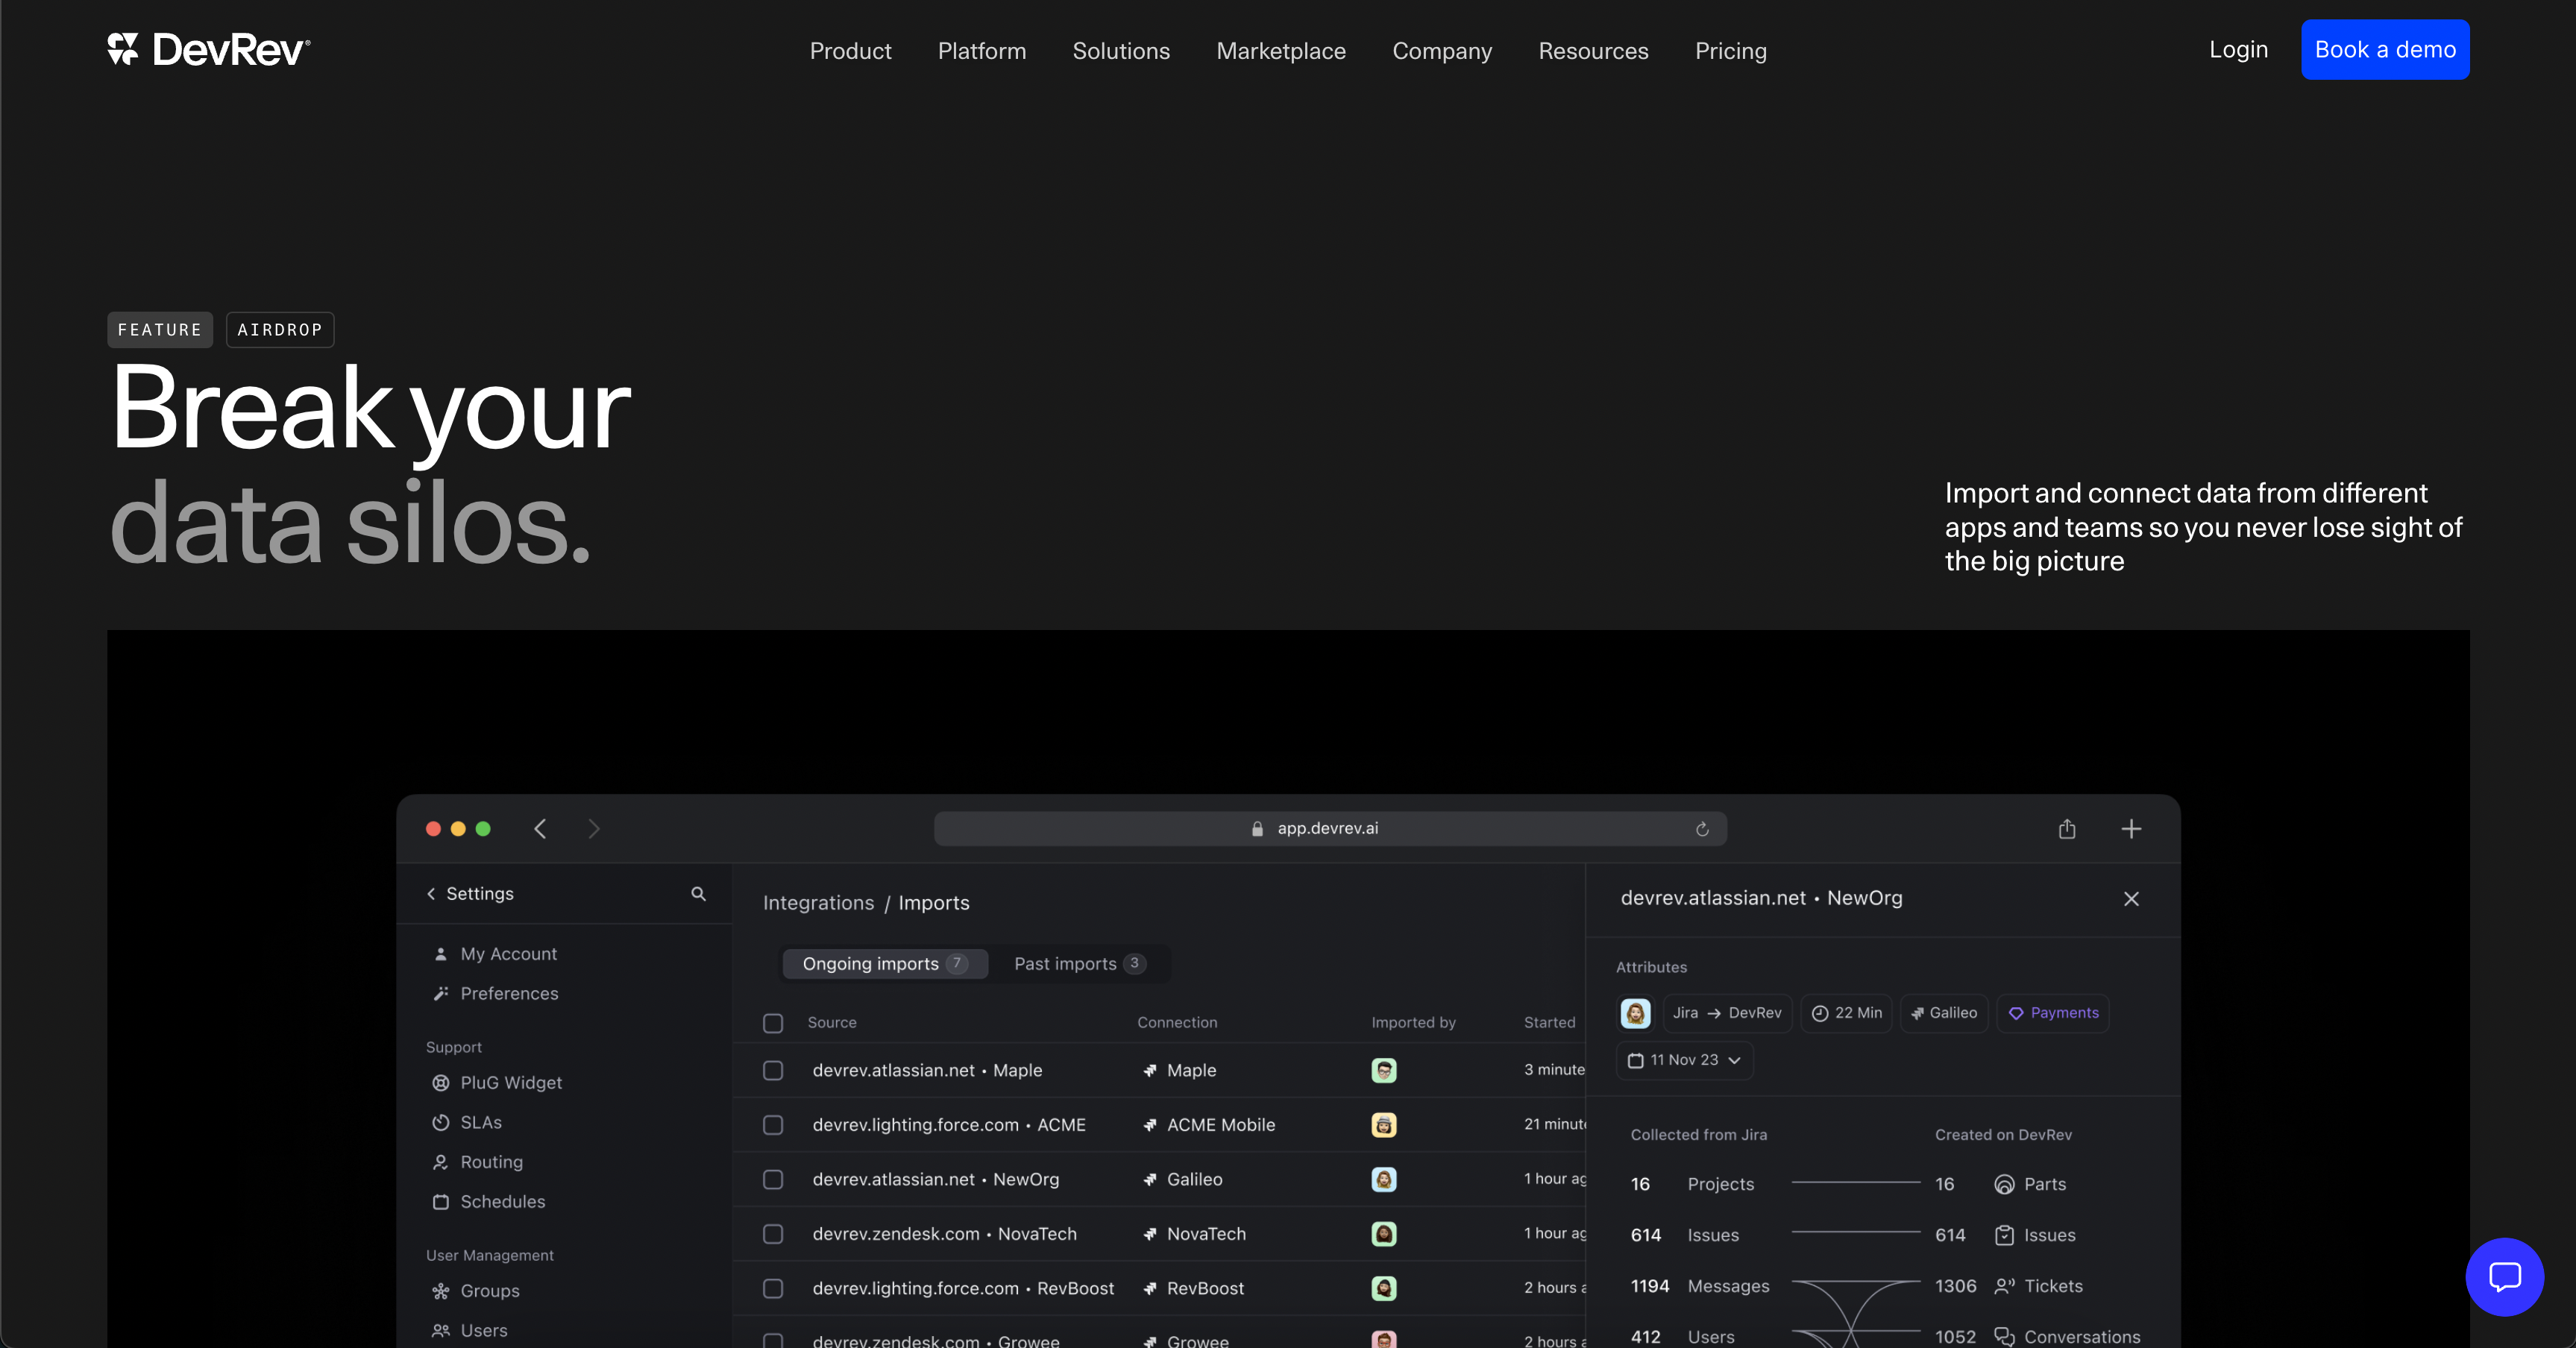
Task: Click the Login link
Action: (2238, 49)
